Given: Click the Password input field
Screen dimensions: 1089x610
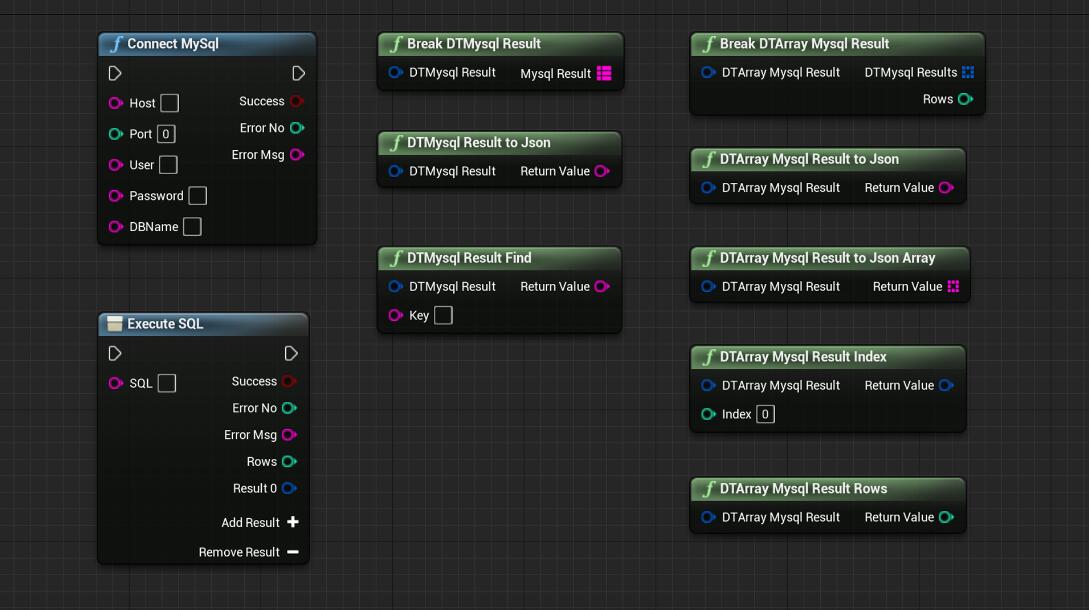Looking at the screenshot, I should [198, 196].
